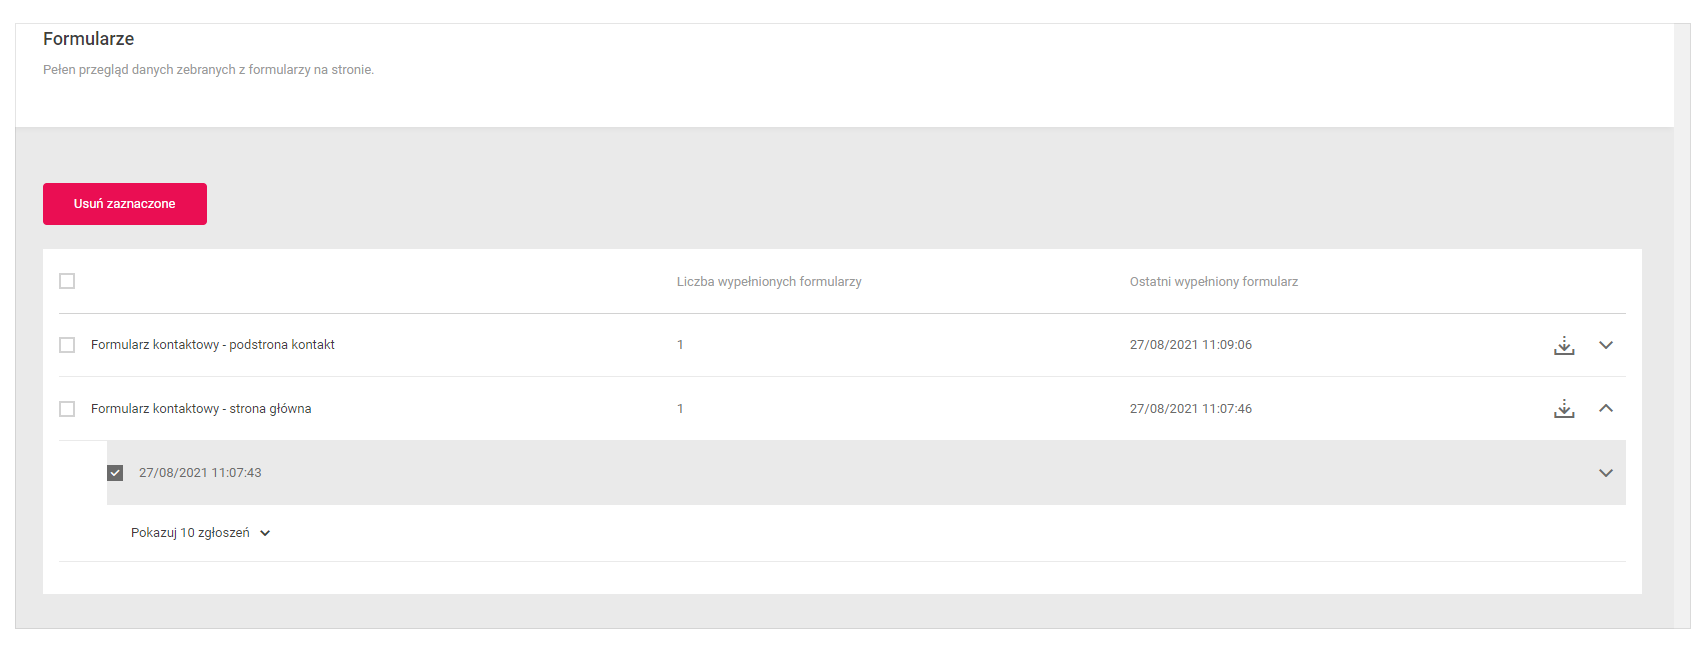Viewport: 1706px width, 651px height.
Task: Click the Formularze page heading
Action: coord(89,39)
